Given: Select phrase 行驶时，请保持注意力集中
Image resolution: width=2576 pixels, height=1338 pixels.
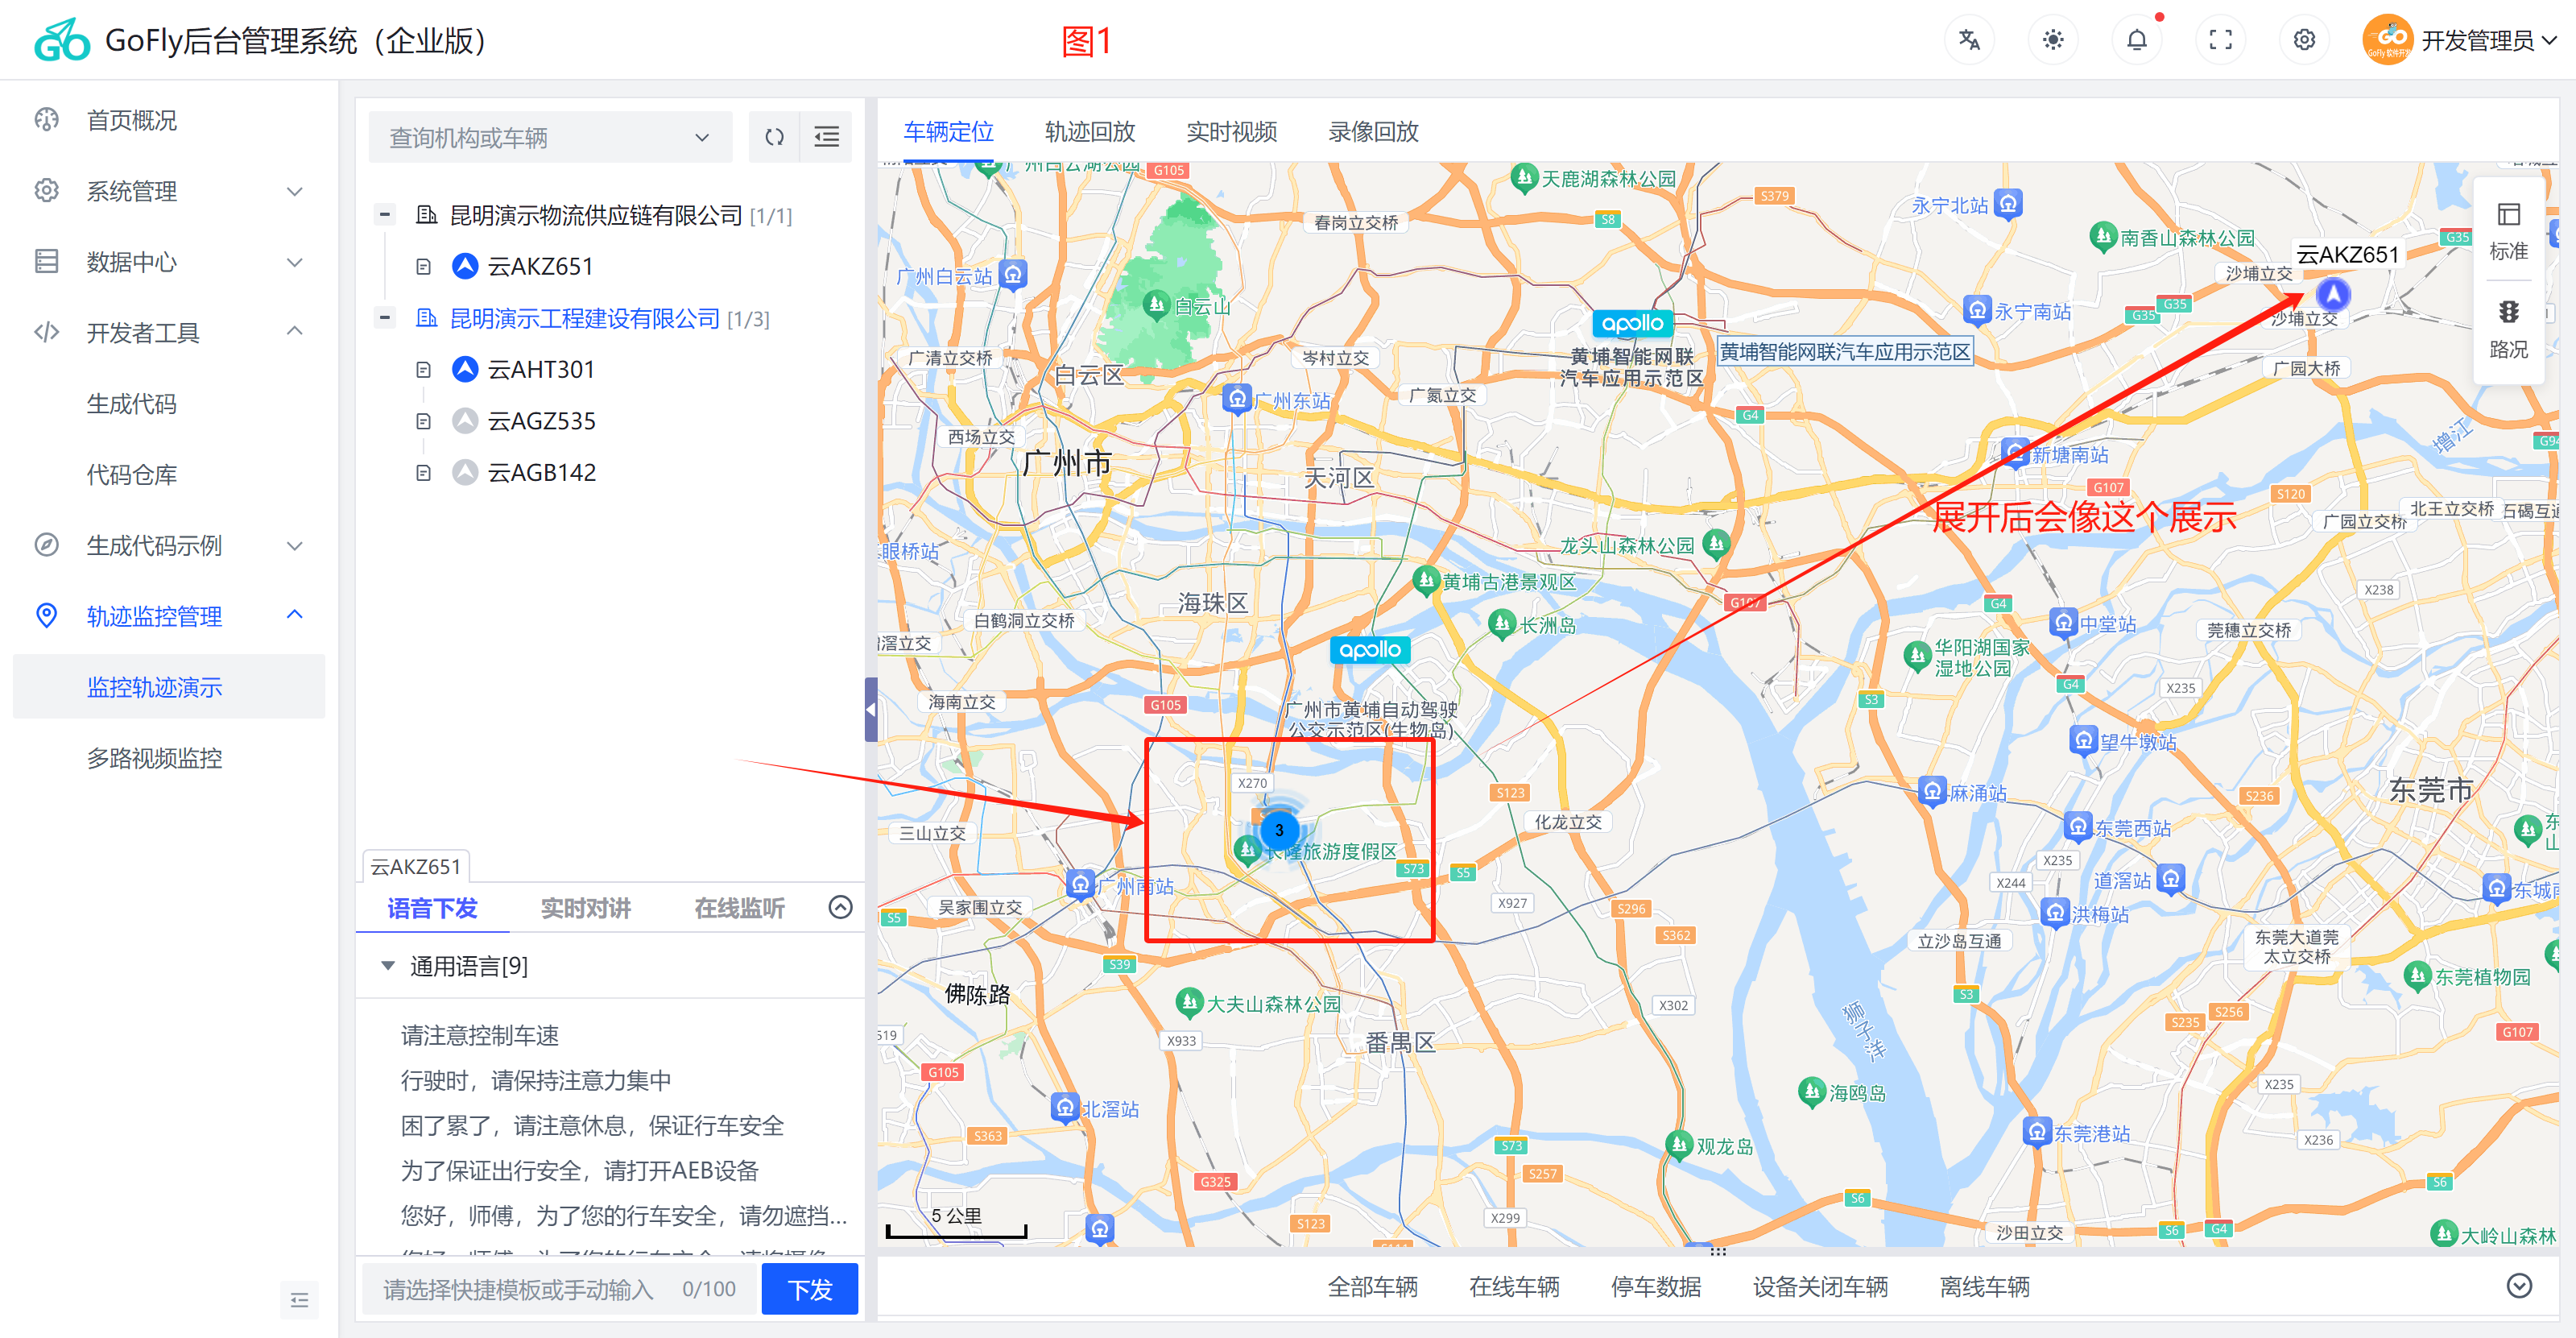Looking at the screenshot, I should (536, 1080).
